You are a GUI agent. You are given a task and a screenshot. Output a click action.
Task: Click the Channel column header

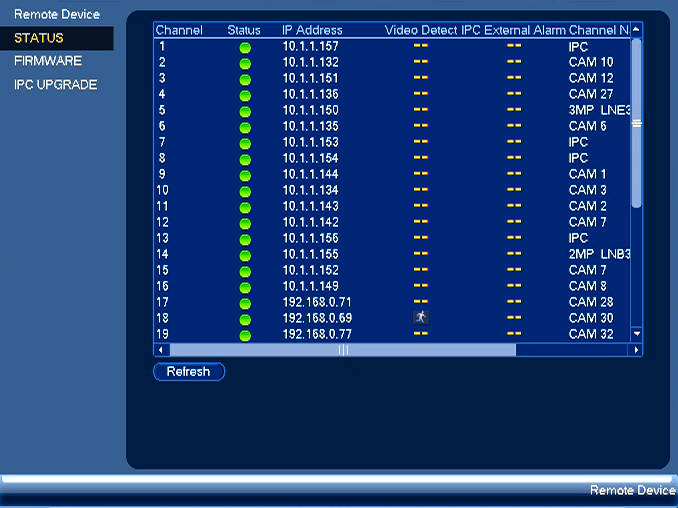[x=179, y=30]
